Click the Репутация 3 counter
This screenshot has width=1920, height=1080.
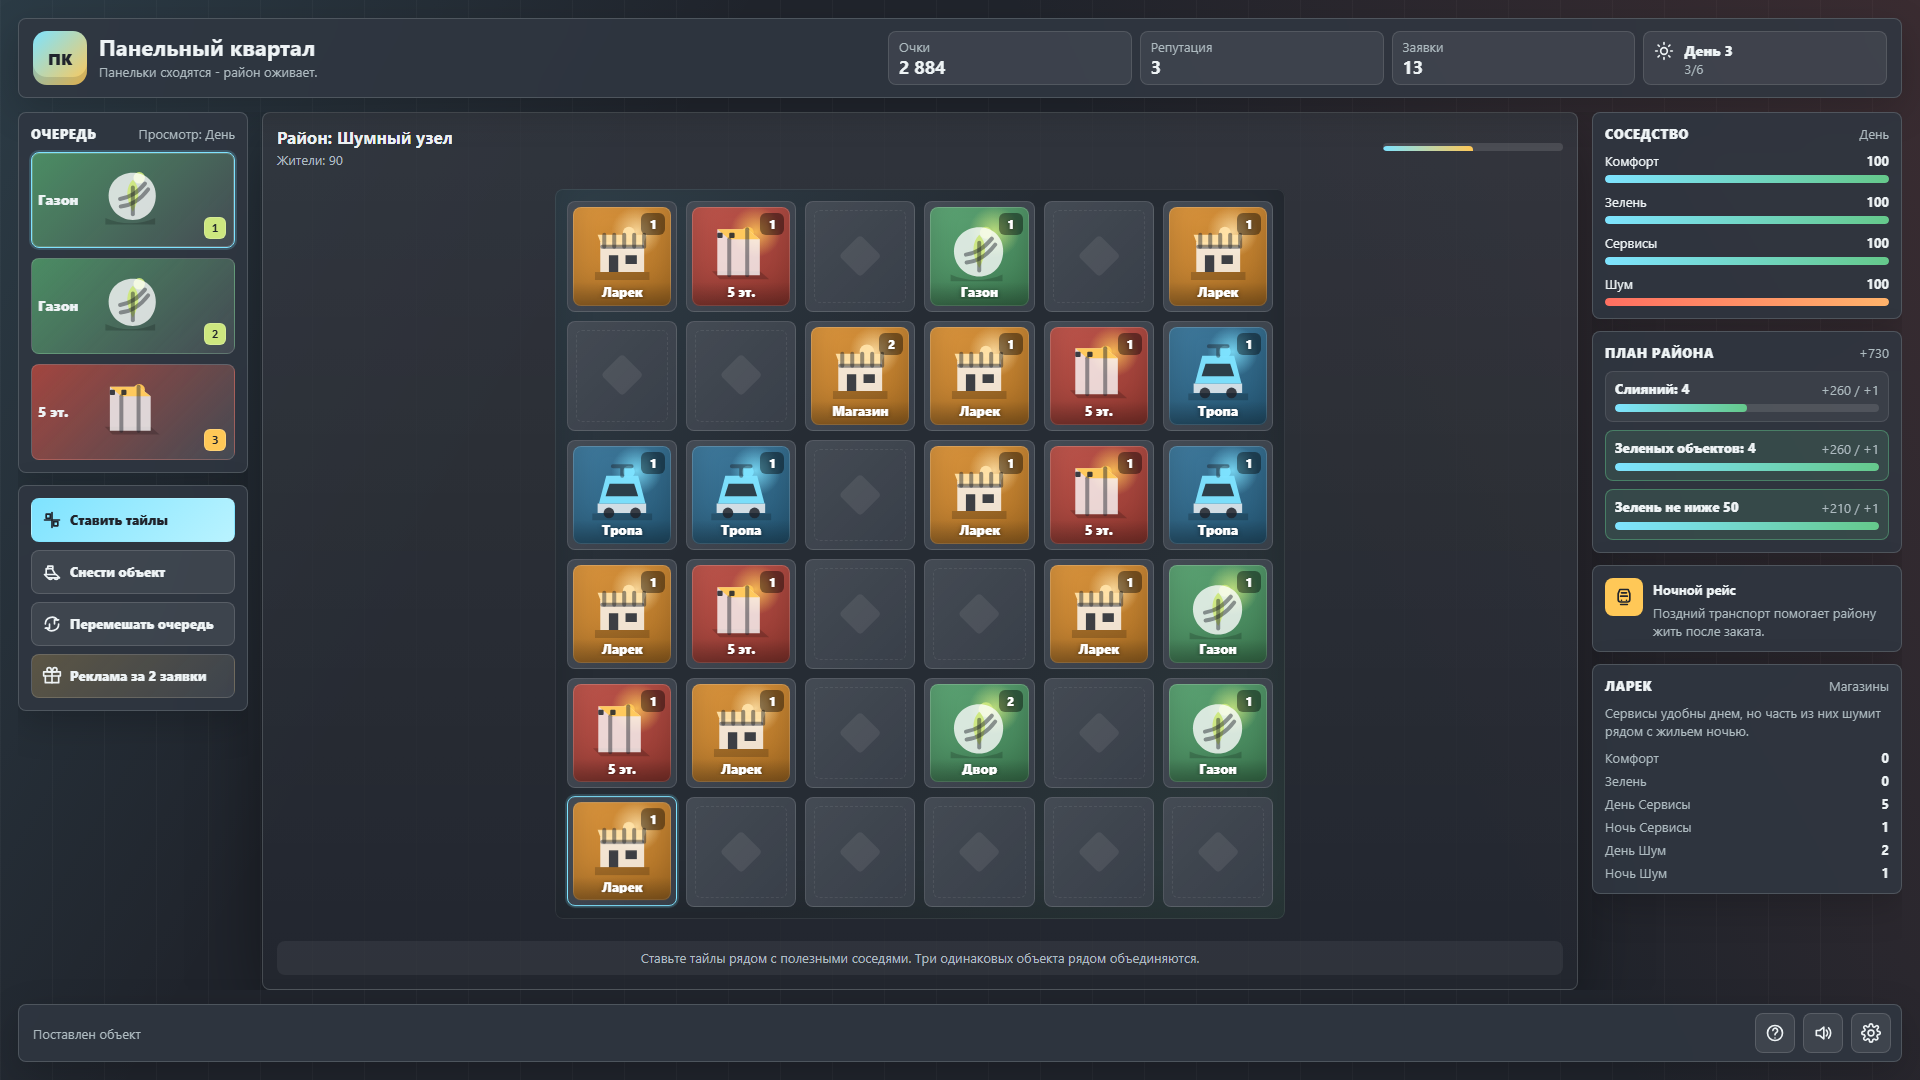[1261, 58]
